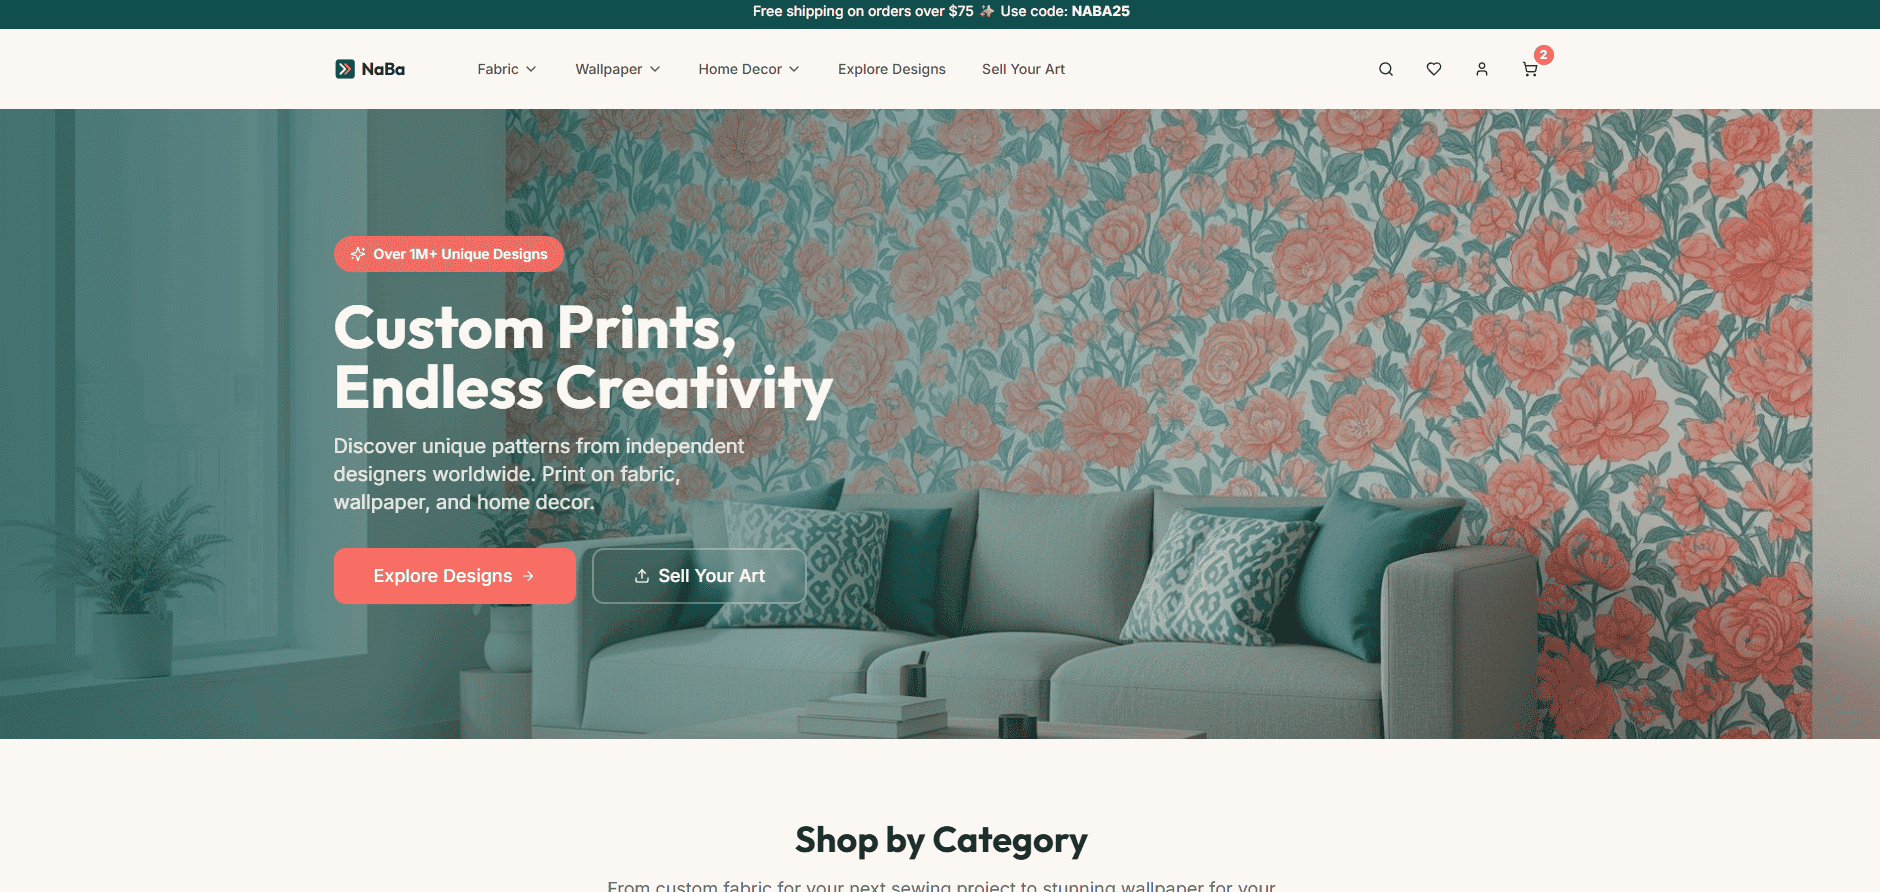This screenshot has width=1880, height=892.
Task: Click the sparkle icon in Unique Designs badge
Action: (x=358, y=254)
